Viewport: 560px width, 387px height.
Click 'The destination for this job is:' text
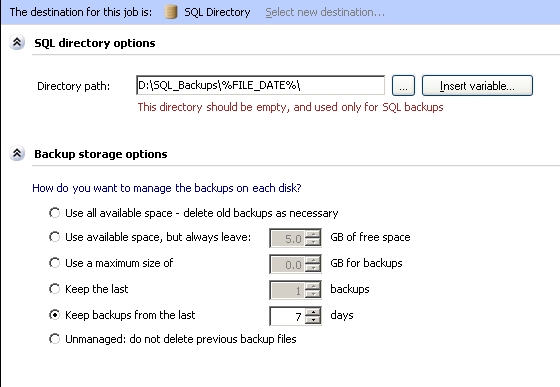[x=81, y=12]
